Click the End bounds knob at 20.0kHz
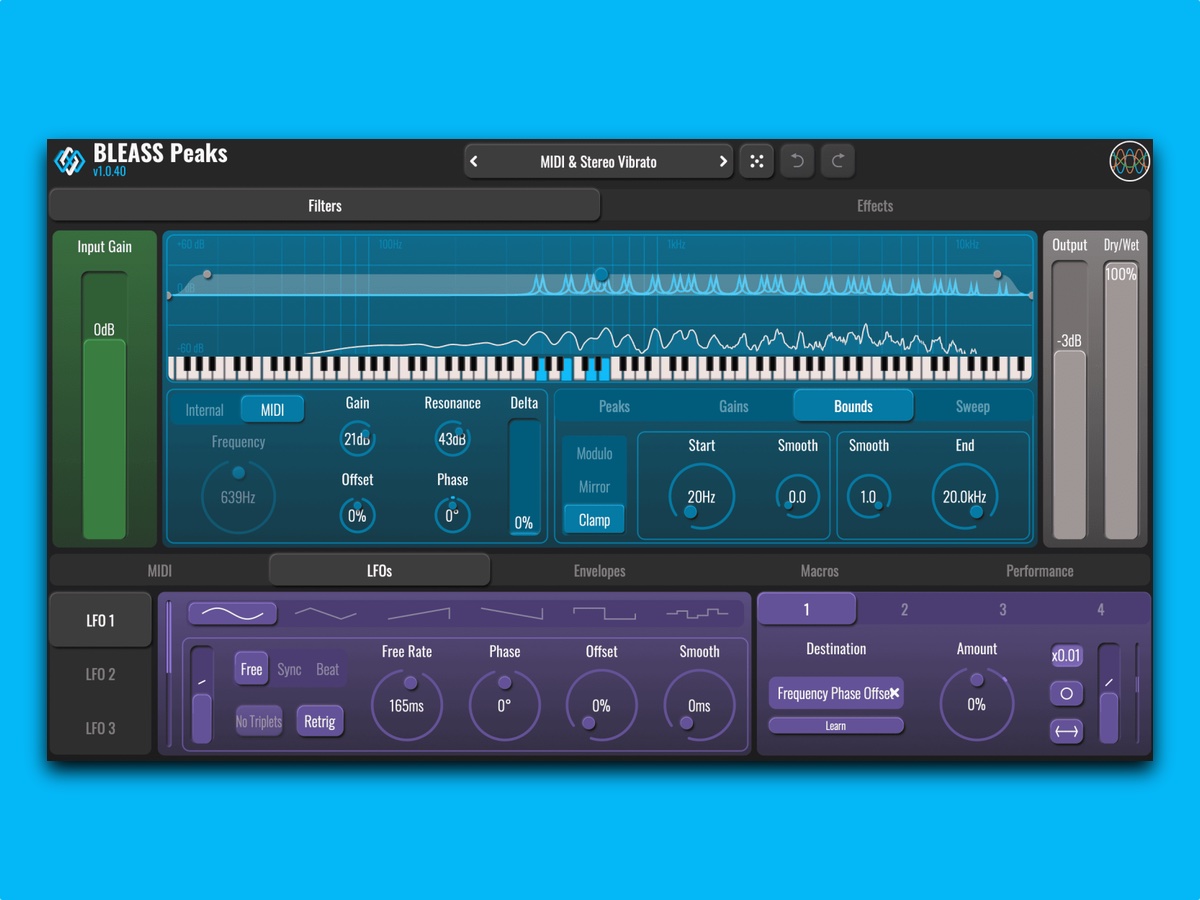Viewport: 1200px width, 900px height. [965, 496]
